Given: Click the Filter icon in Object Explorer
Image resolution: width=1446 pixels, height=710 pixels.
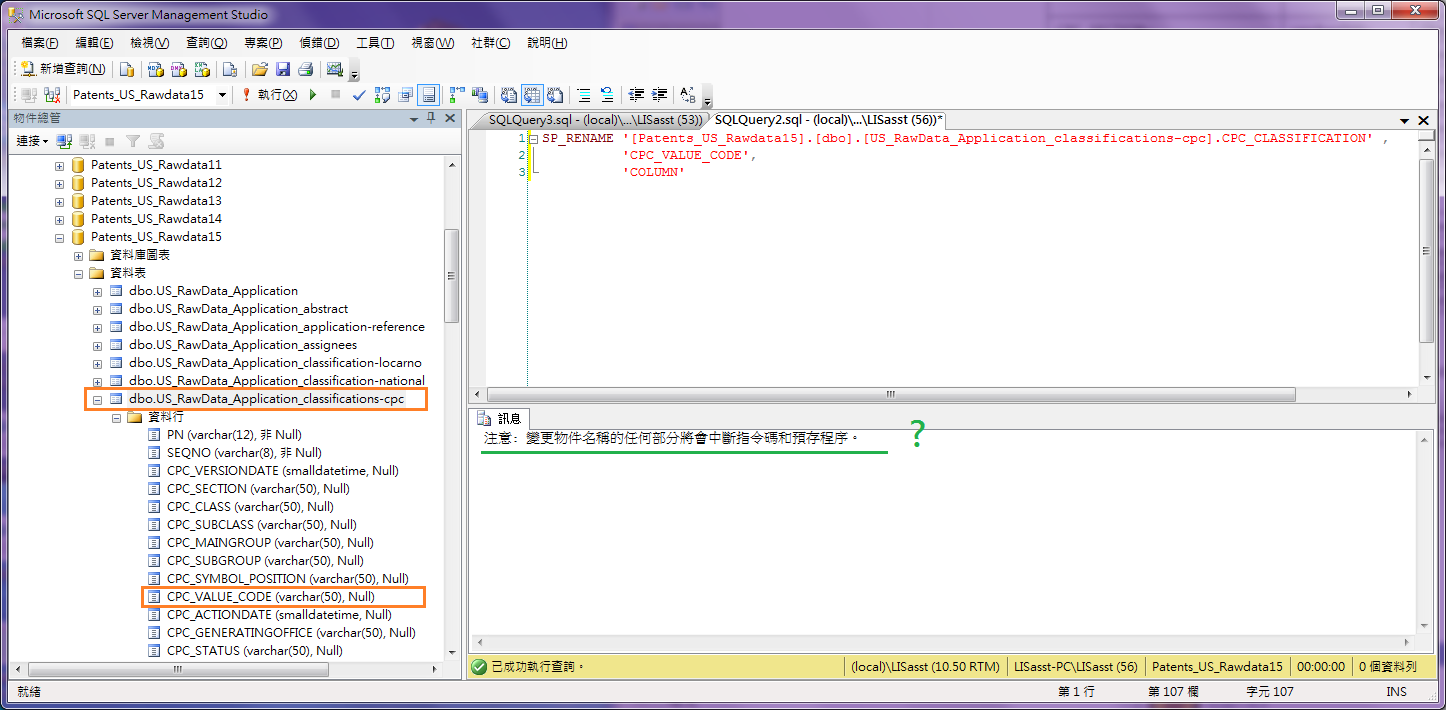Looking at the screenshot, I should tap(132, 140).
